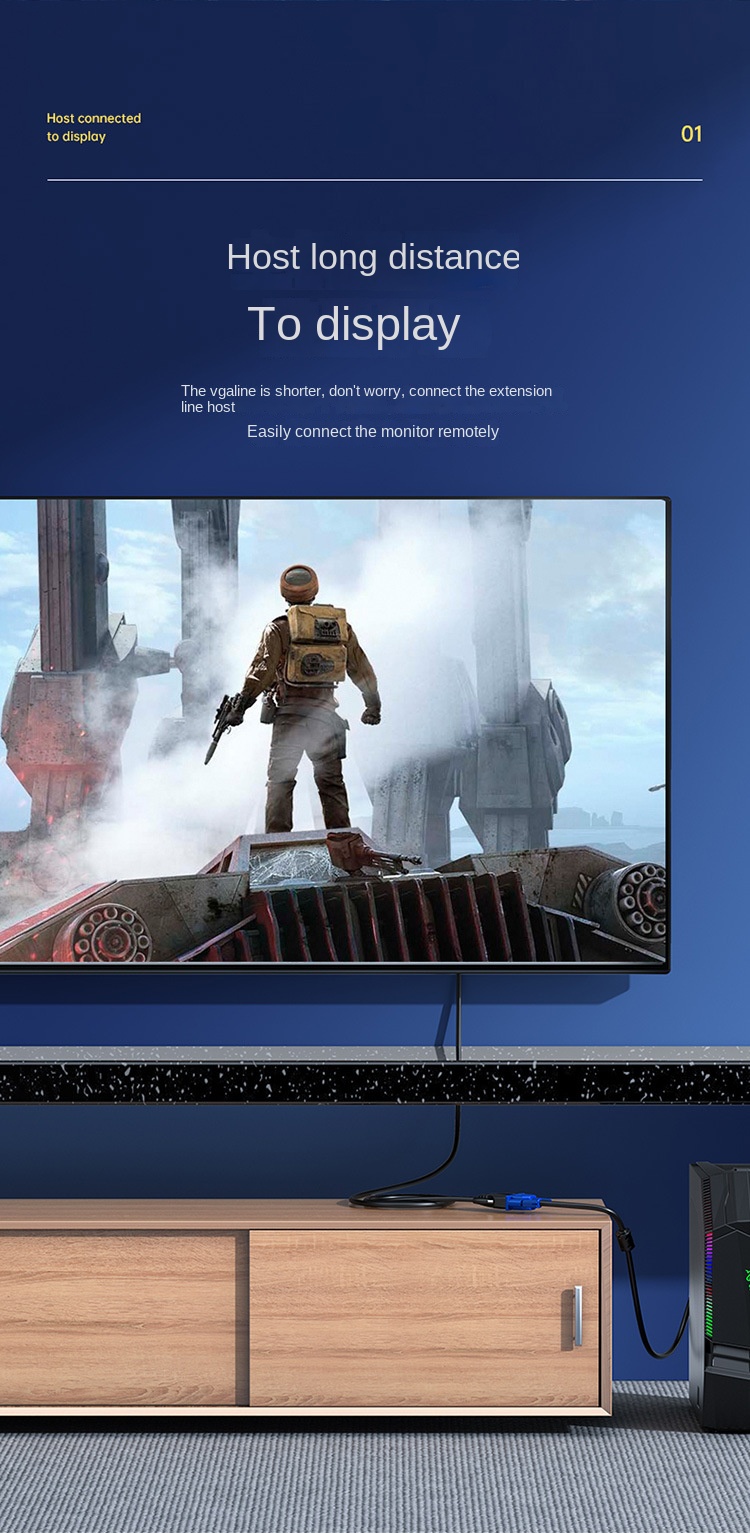Click the 'The vgaline is shorter' description text
Image resolution: width=750 pixels, height=1533 pixels.
(x=366, y=399)
